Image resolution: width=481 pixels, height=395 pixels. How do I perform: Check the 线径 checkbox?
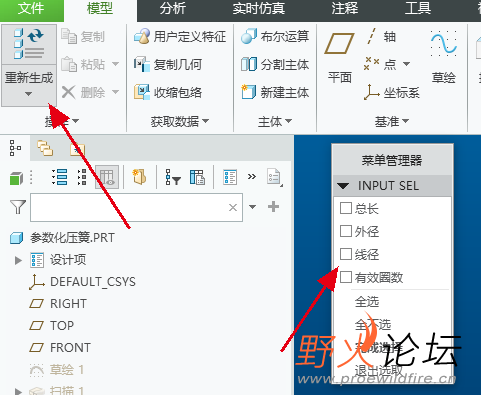346,254
